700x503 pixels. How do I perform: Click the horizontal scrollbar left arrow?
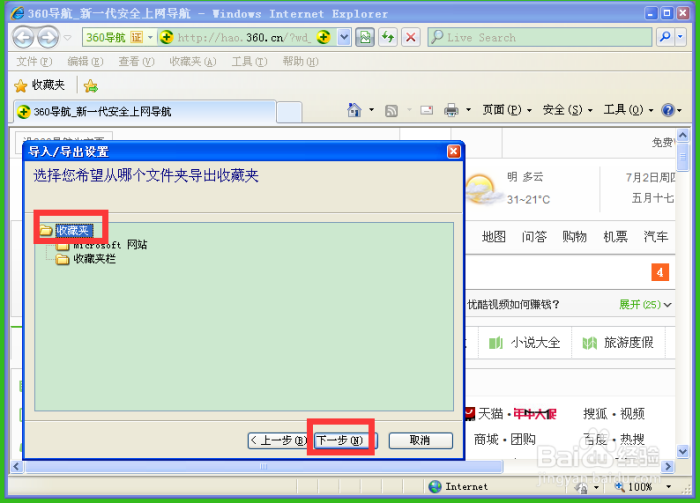(17, 467)
